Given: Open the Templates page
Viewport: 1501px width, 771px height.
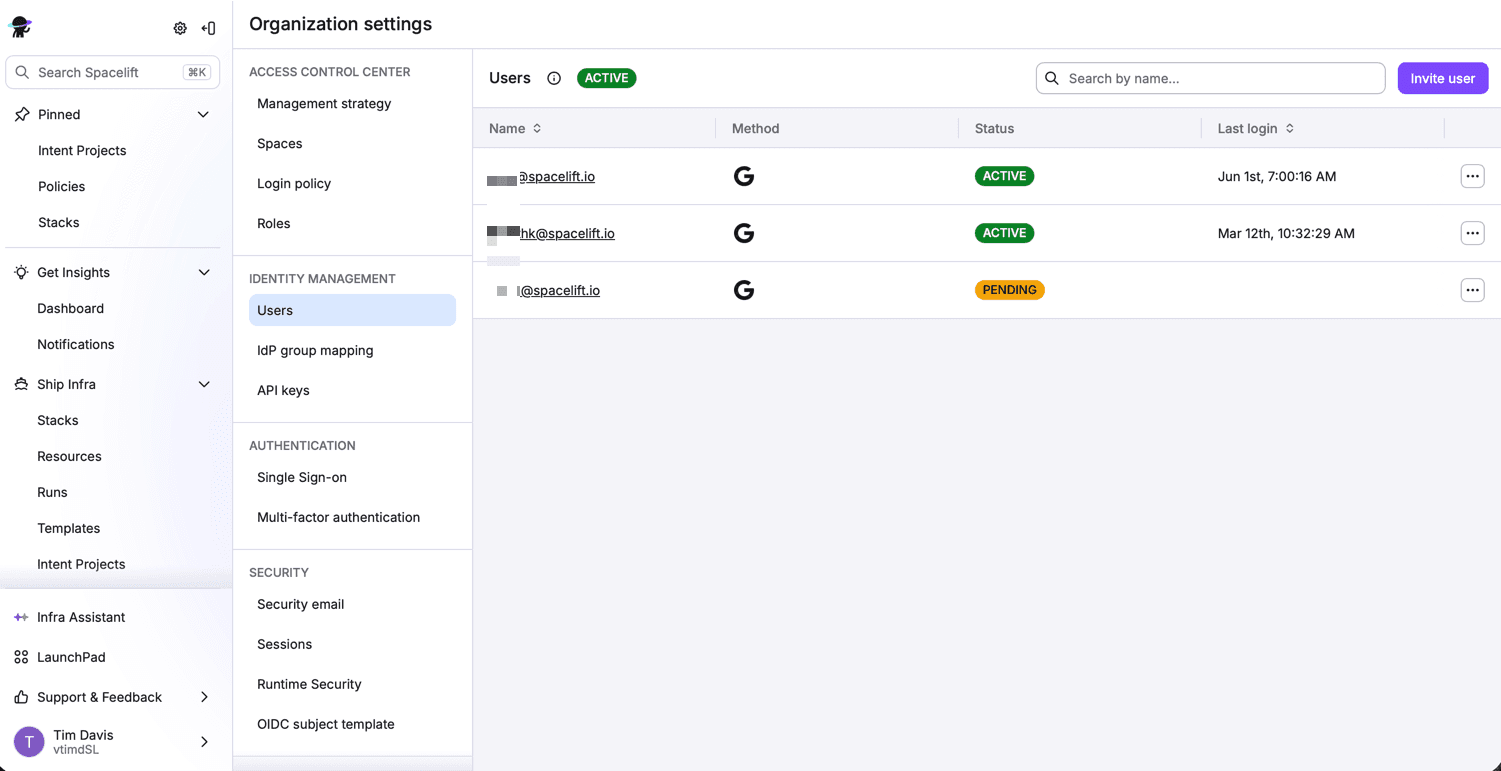Looking at the screenshot, I should click(68, 528).
